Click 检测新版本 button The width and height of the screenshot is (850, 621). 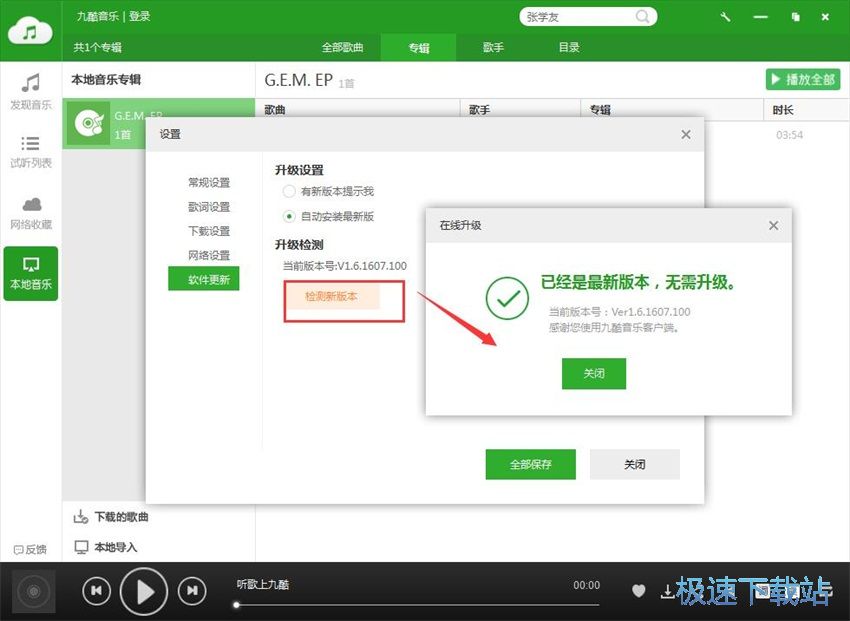(332, 296)
